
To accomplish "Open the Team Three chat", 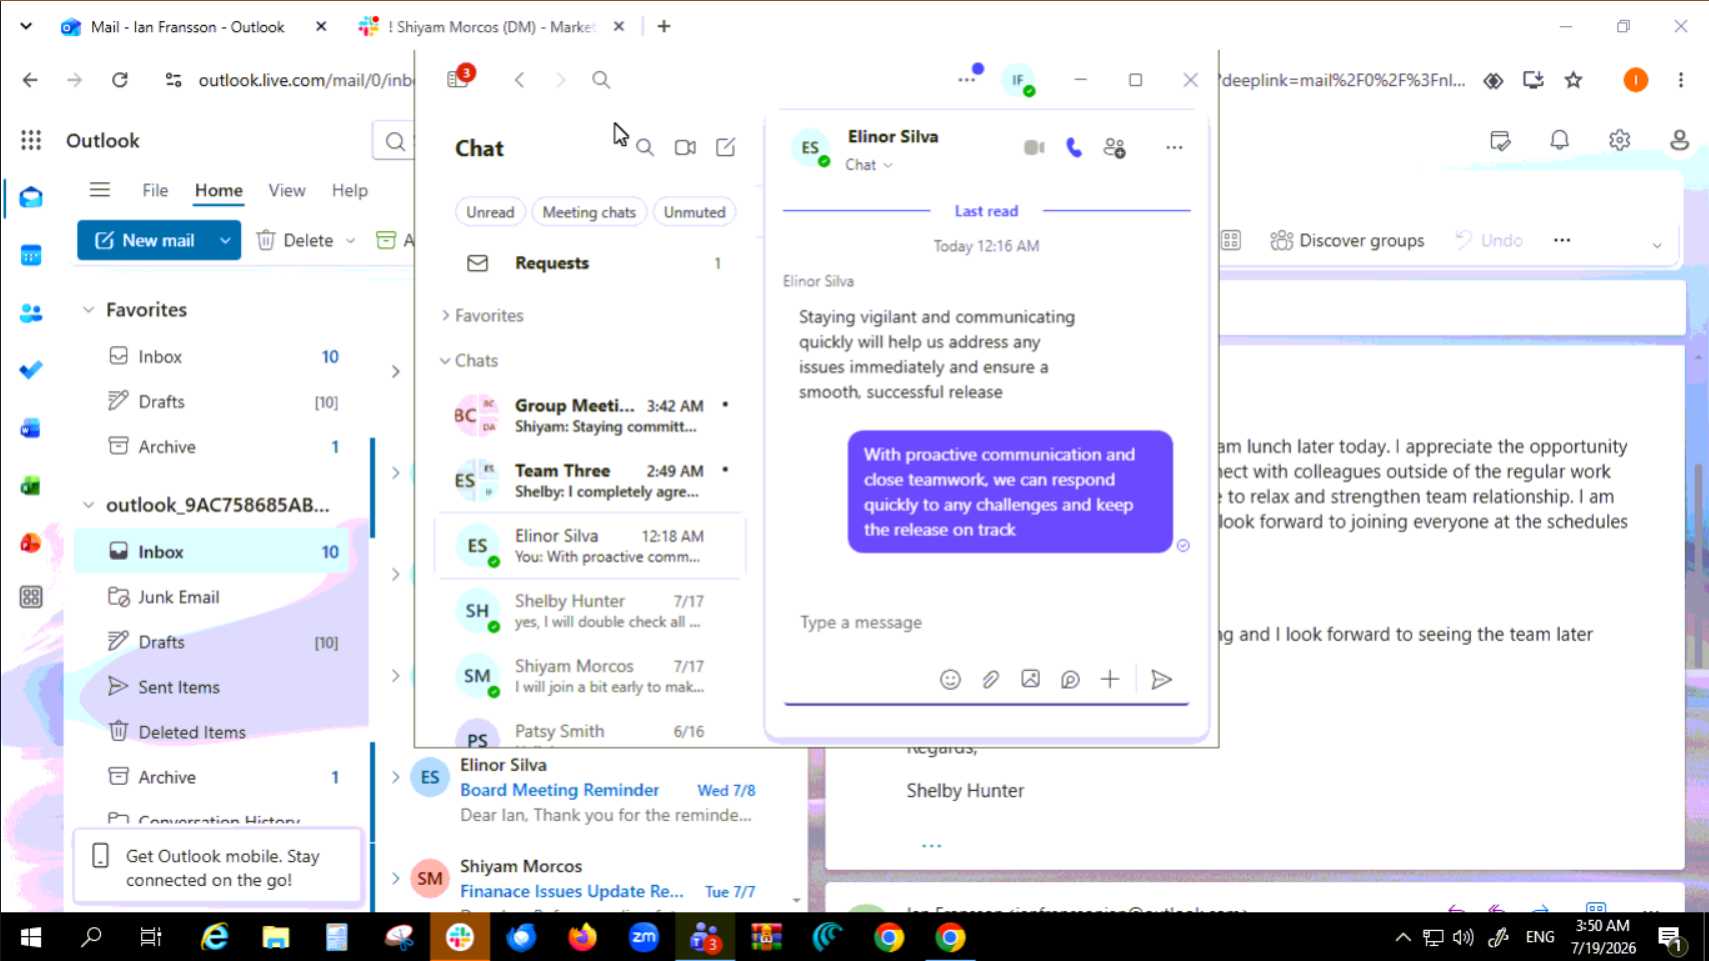I will tap(590, 481).
